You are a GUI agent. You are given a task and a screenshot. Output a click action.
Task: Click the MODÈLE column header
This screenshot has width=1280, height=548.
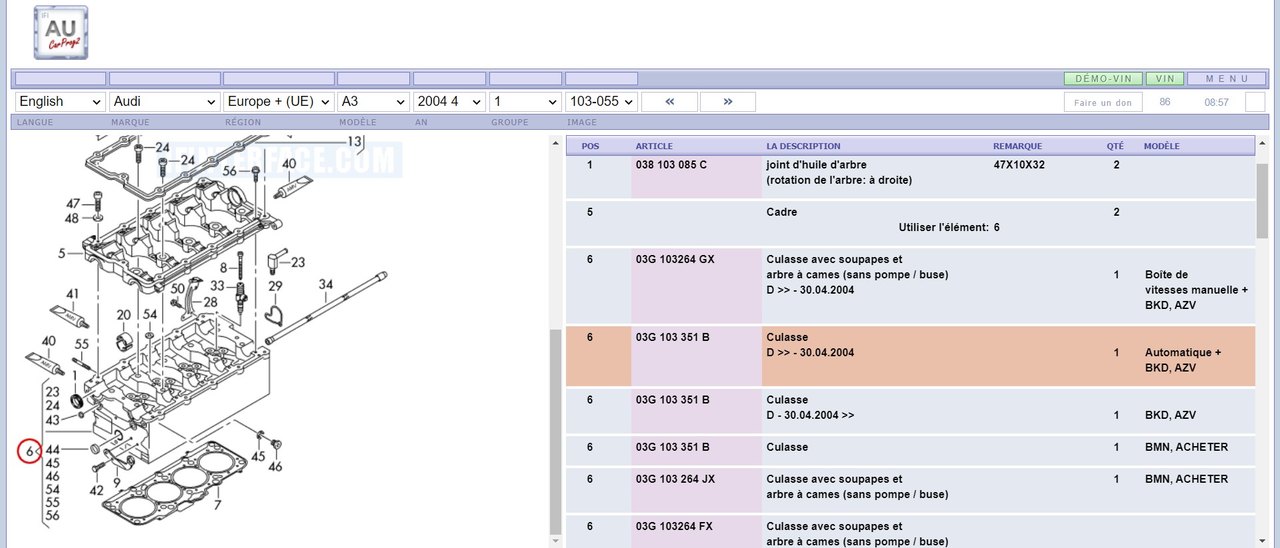(x=1161, y=146)
